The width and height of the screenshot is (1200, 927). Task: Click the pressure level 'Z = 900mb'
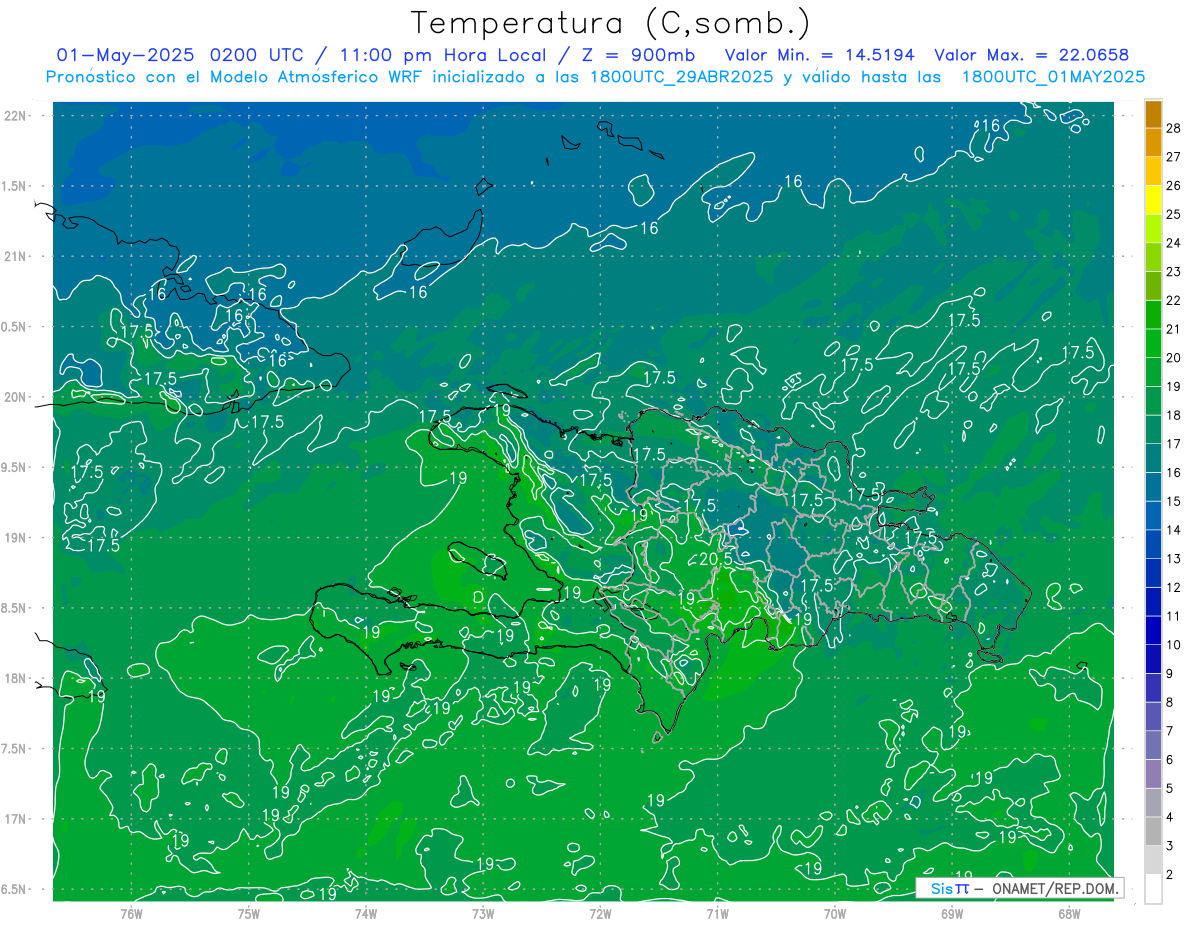click(640, 55)
